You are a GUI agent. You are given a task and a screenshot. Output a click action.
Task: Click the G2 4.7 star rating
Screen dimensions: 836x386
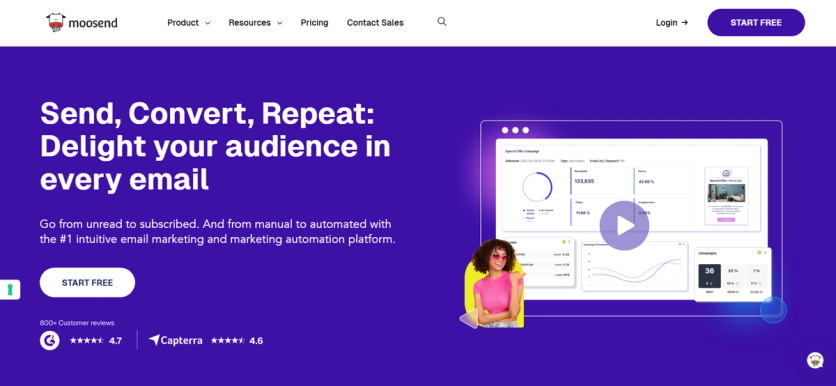(96, 341)
